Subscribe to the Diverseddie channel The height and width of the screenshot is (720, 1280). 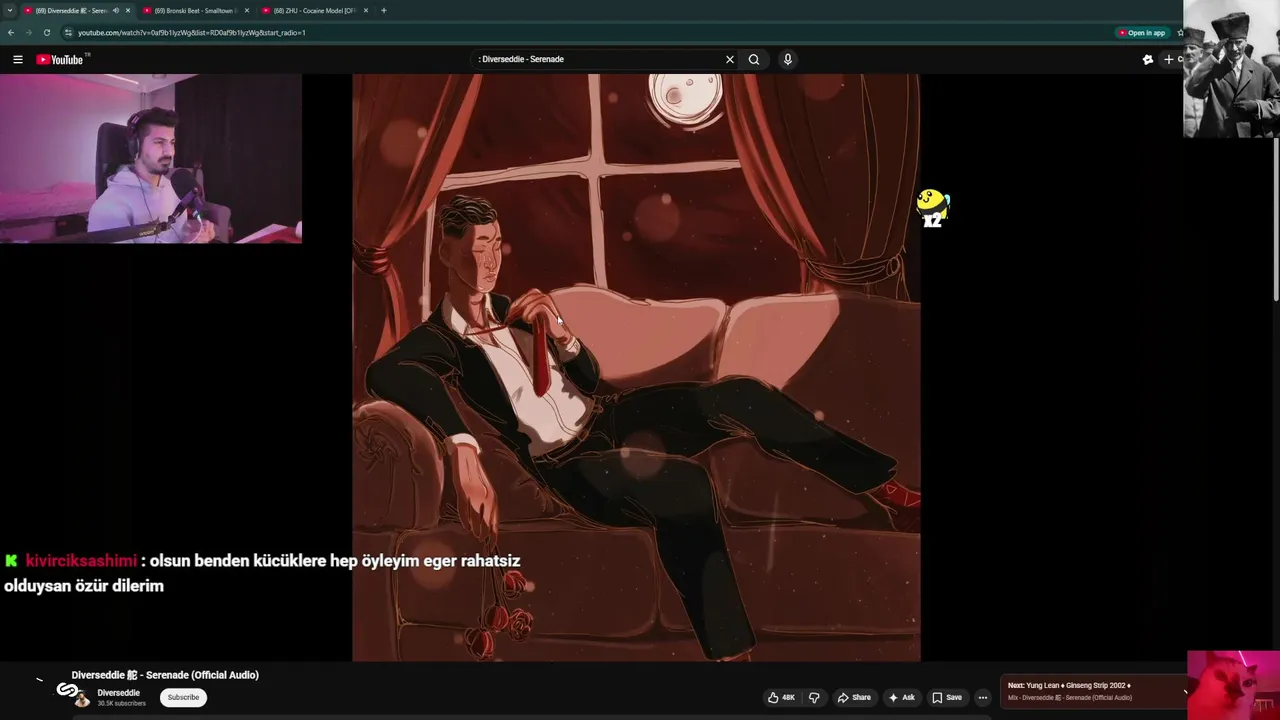point(183,697)
